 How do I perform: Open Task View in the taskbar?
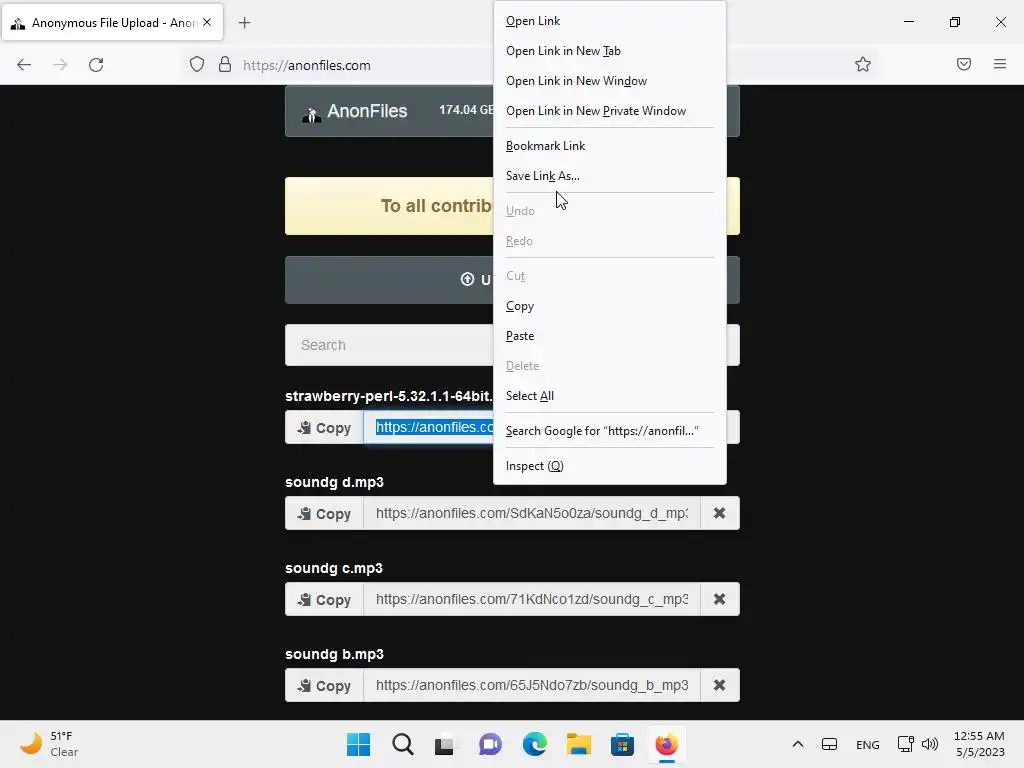click(x=445, y=744)
